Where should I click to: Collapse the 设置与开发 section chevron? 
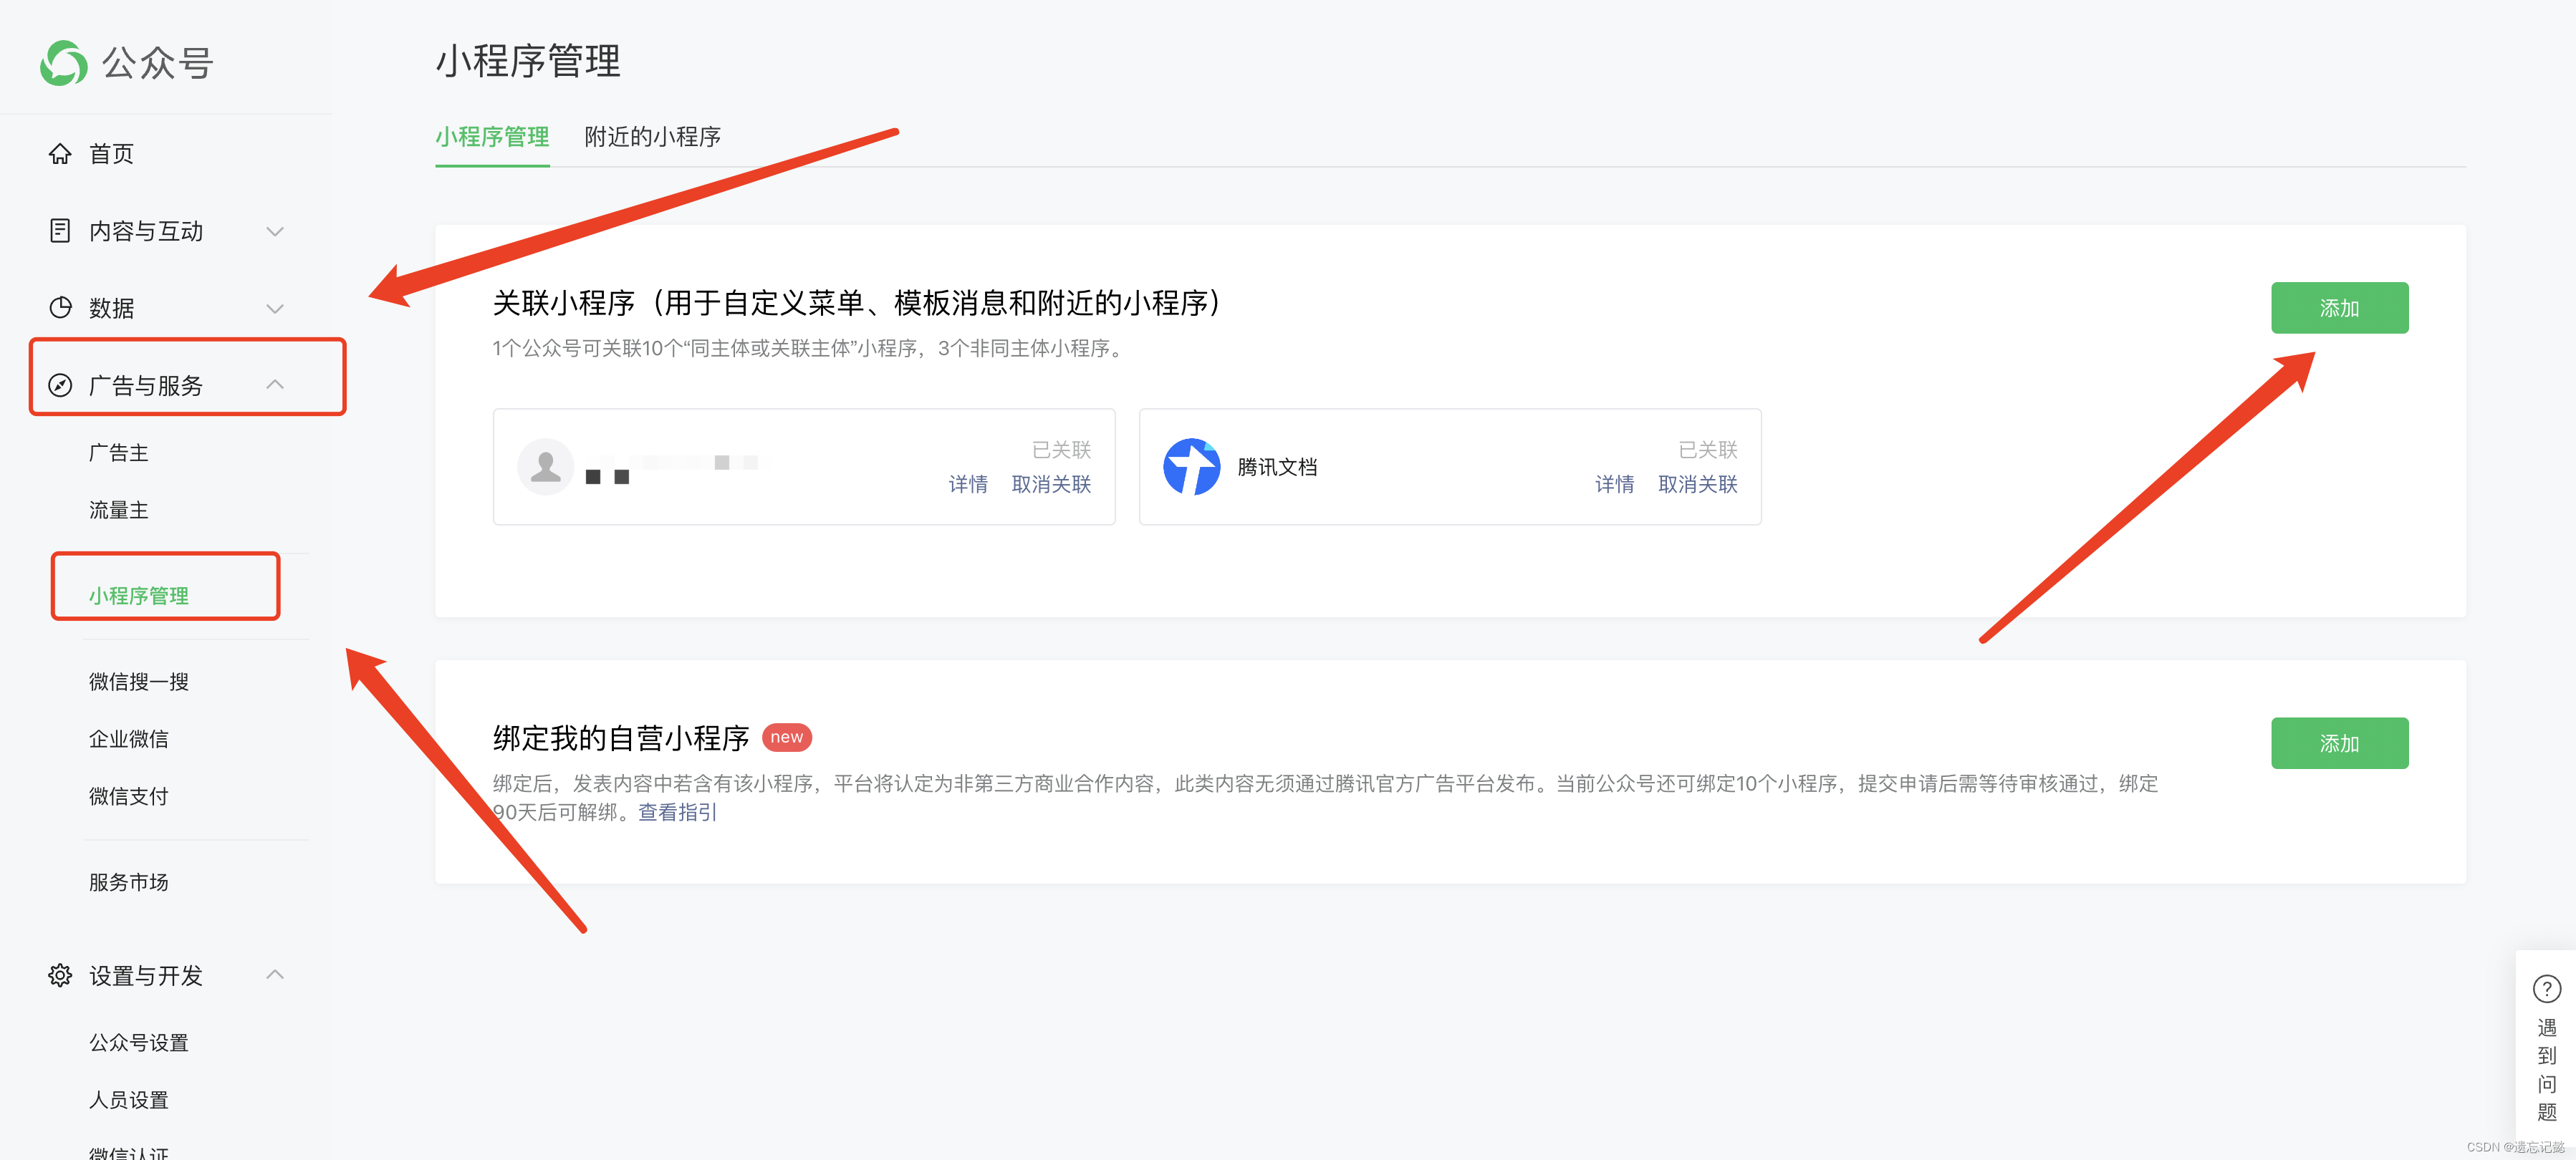pyautogui.click(x=275, y=975)
